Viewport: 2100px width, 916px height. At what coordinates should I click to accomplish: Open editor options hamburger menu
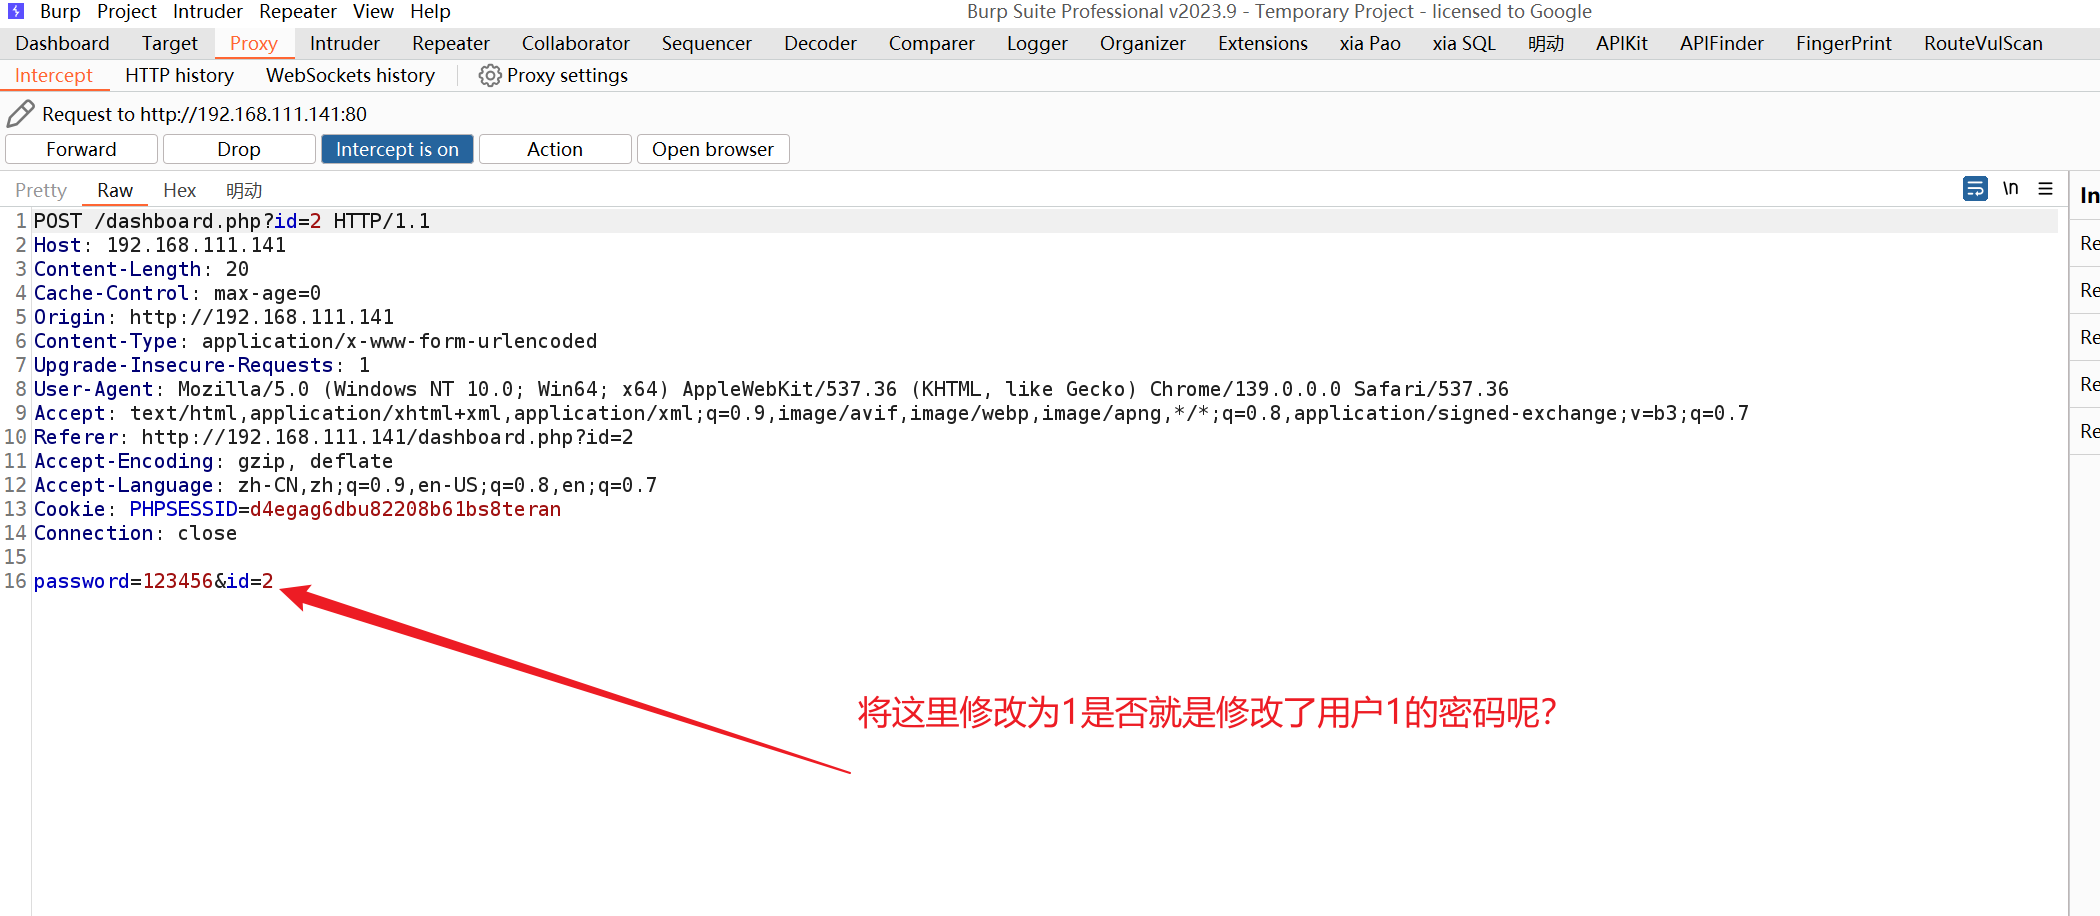pos(2046,188)
